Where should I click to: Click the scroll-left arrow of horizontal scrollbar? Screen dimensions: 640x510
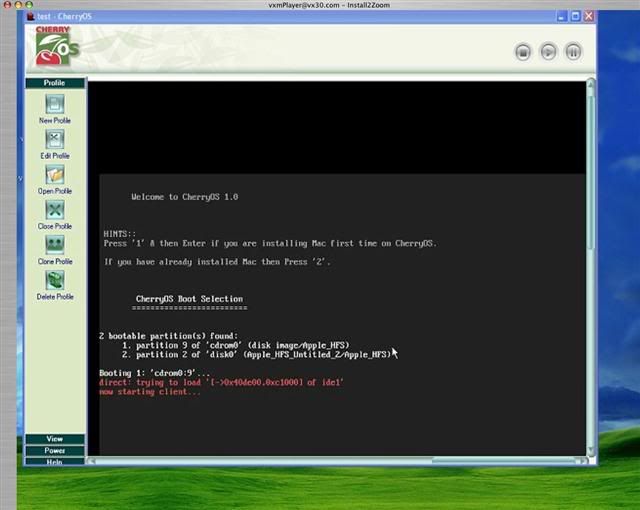92,461
